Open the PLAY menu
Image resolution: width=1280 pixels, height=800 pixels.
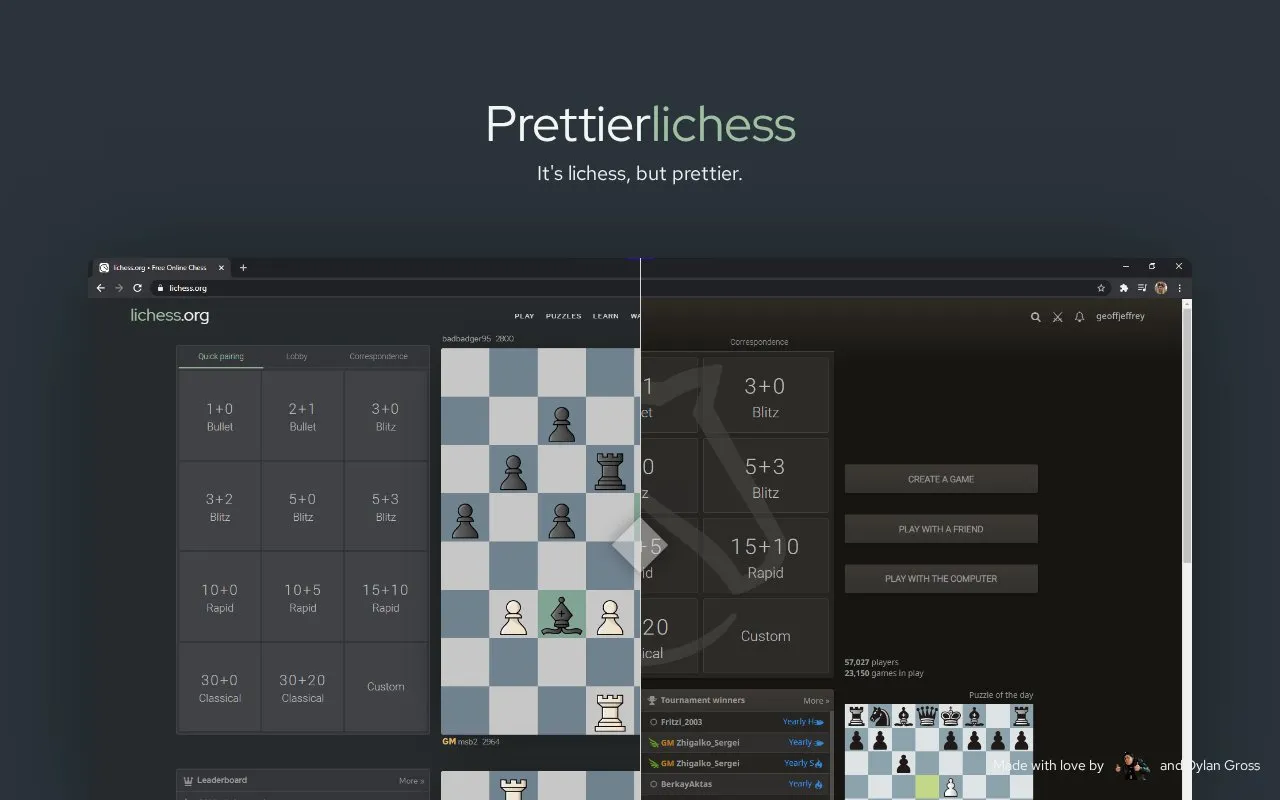click(x=524, y=316)
